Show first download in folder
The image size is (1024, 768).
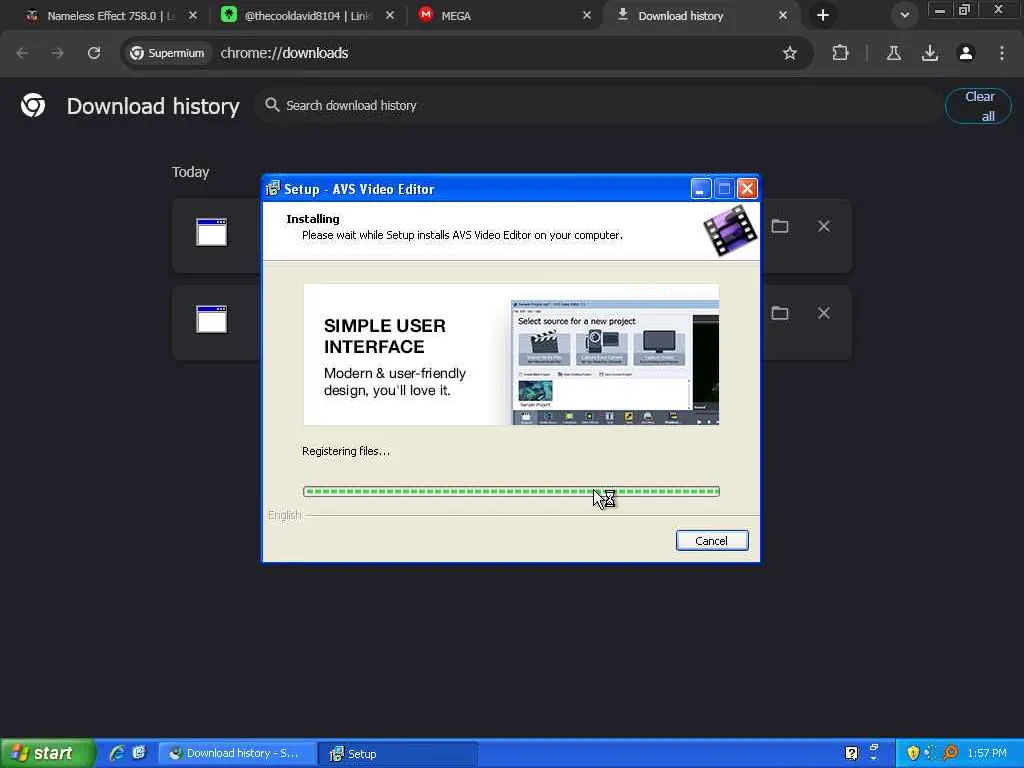click(x=780, y=227)
